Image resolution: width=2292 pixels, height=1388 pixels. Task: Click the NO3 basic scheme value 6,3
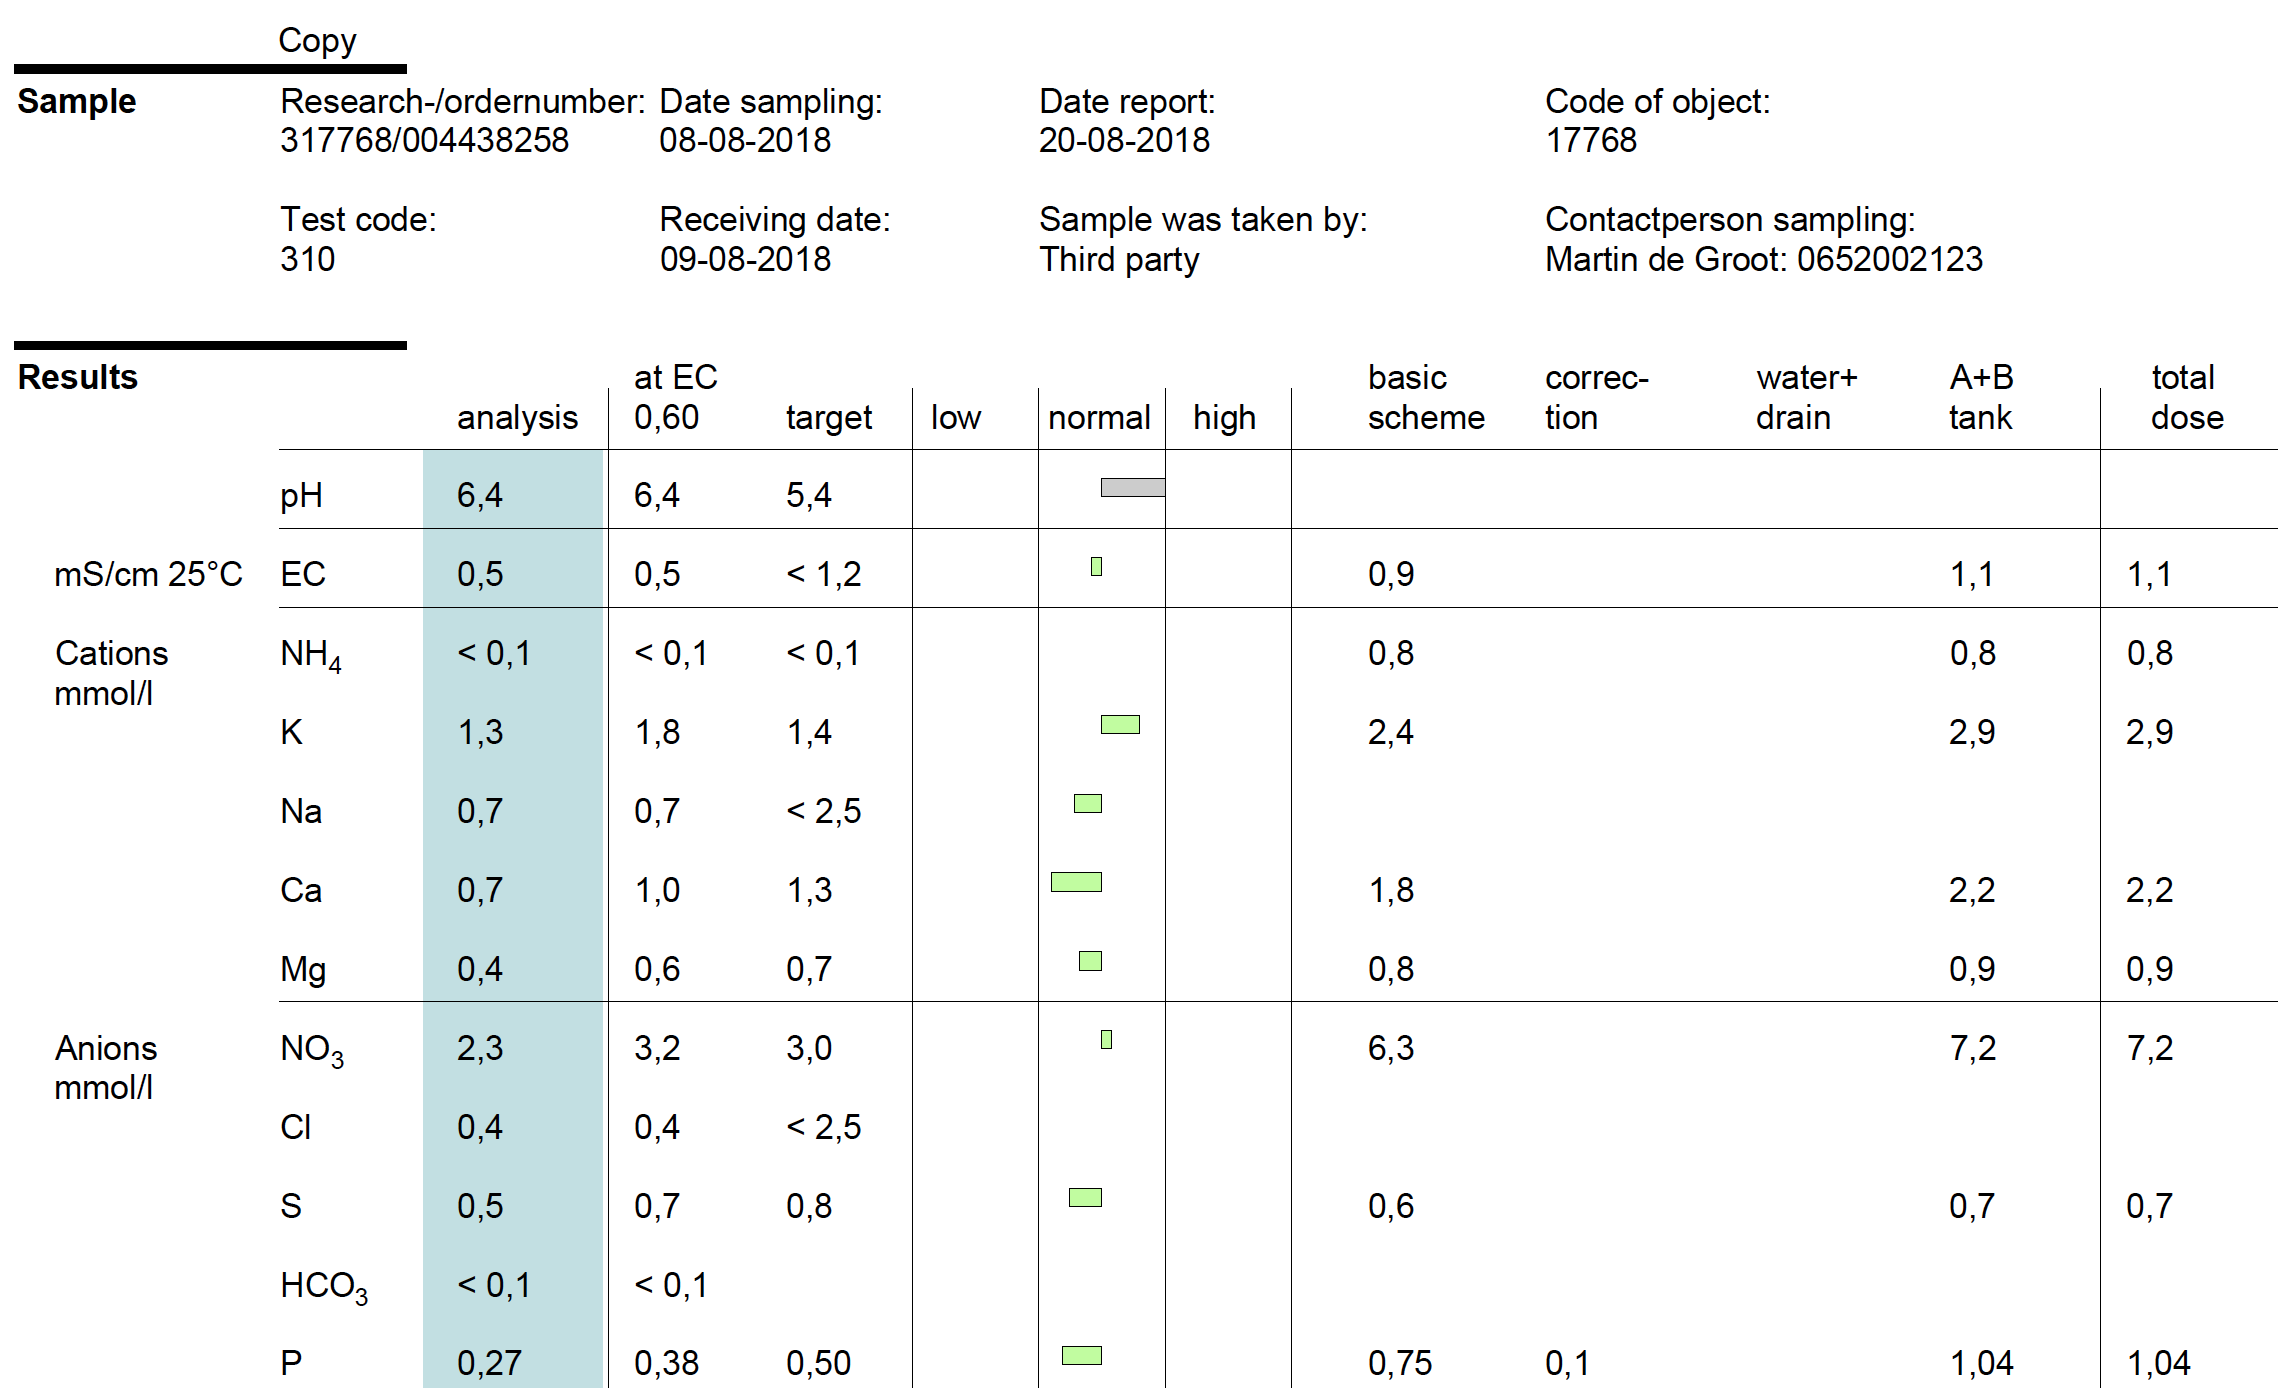1391,1049
